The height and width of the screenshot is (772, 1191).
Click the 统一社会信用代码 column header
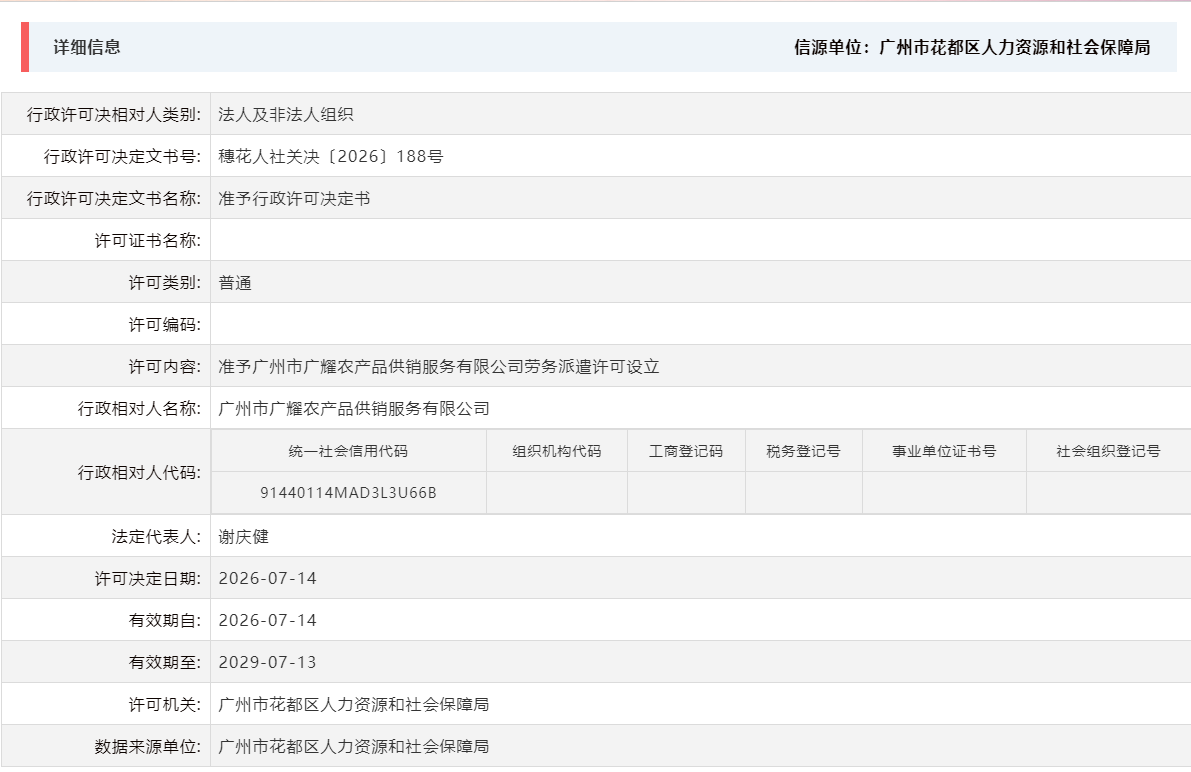(x=348, y=451)
